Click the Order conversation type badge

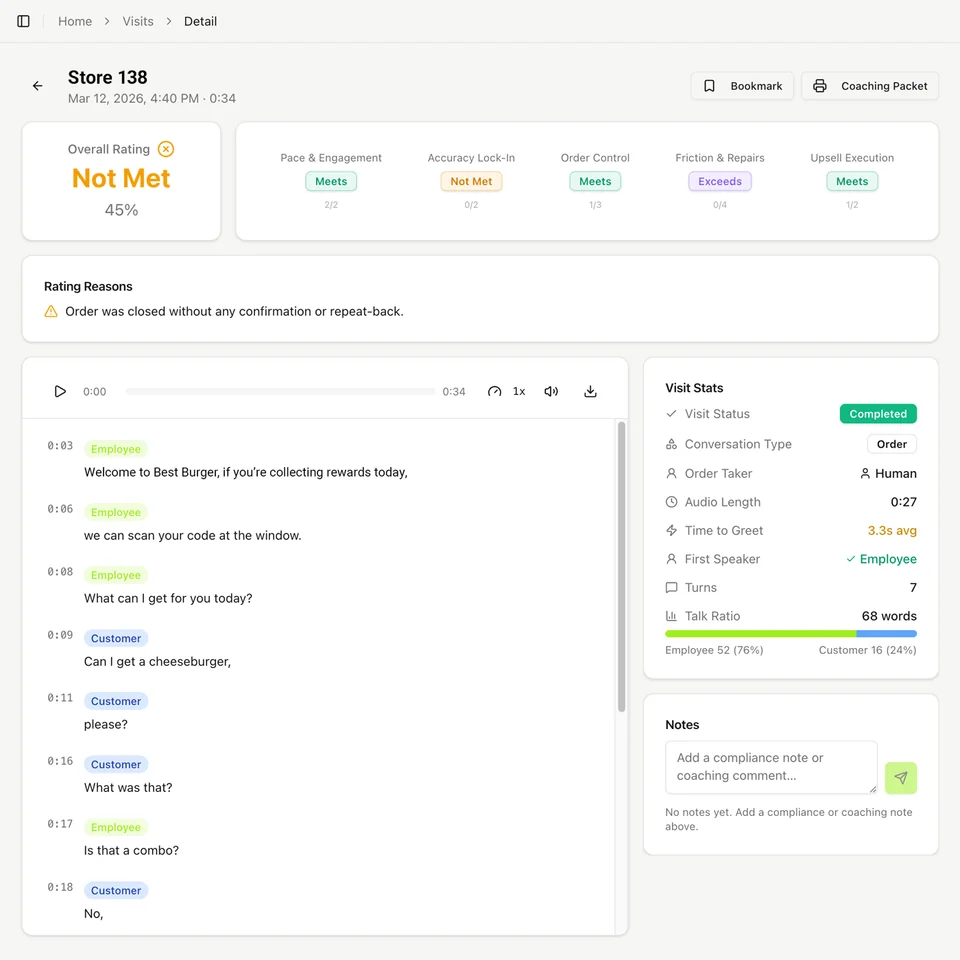(x=891, y=444)
